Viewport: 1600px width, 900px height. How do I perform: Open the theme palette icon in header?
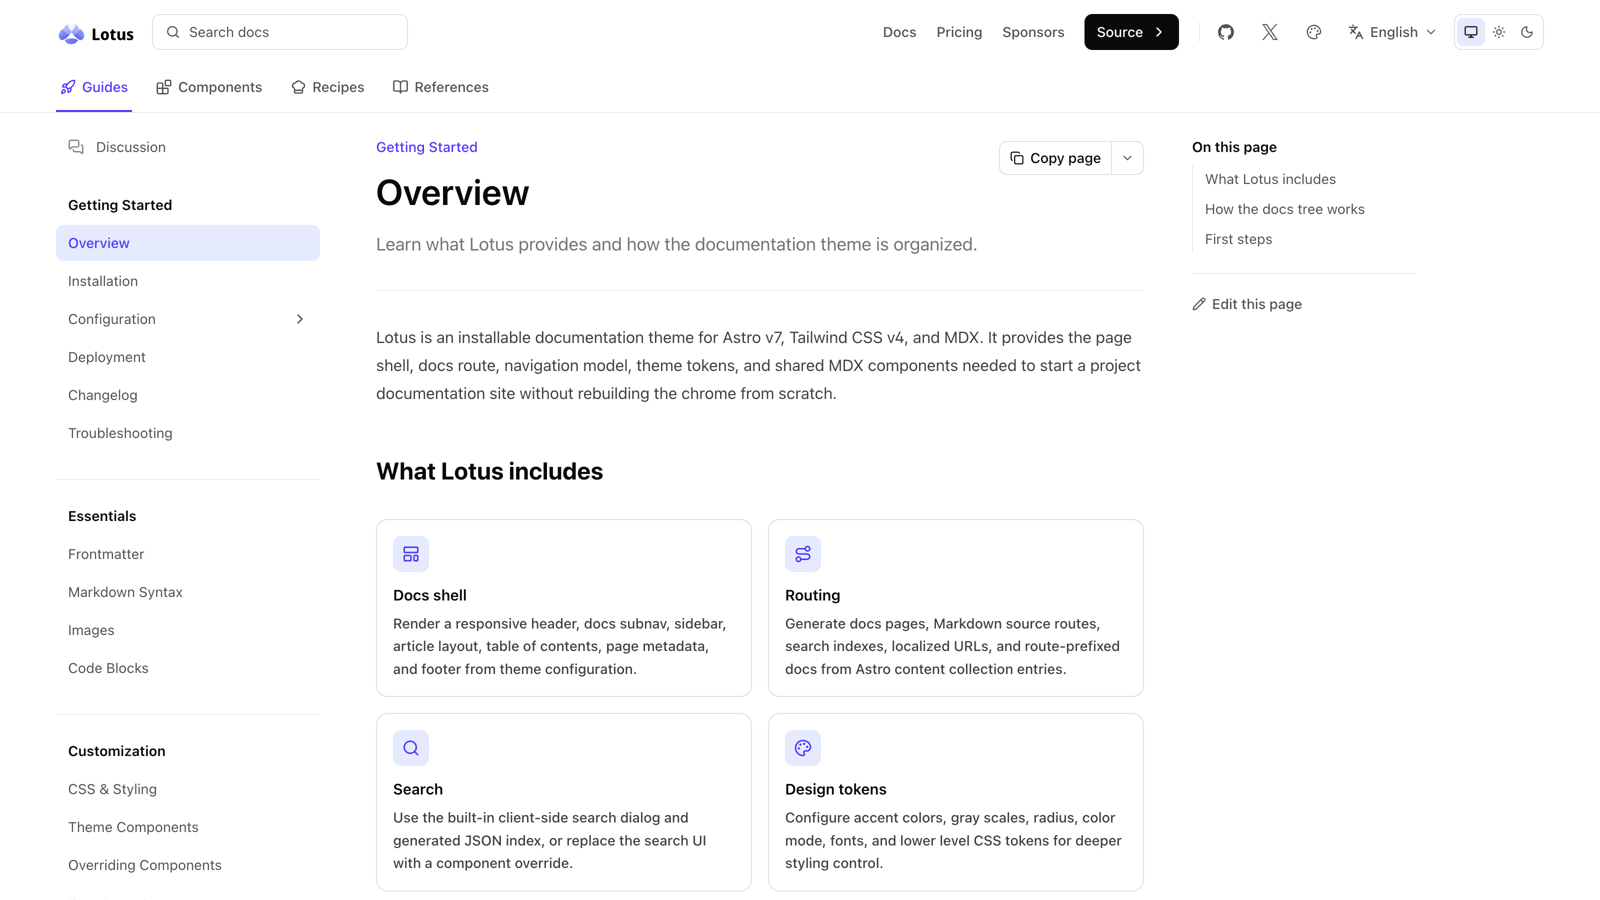(x=1314, y=32)
